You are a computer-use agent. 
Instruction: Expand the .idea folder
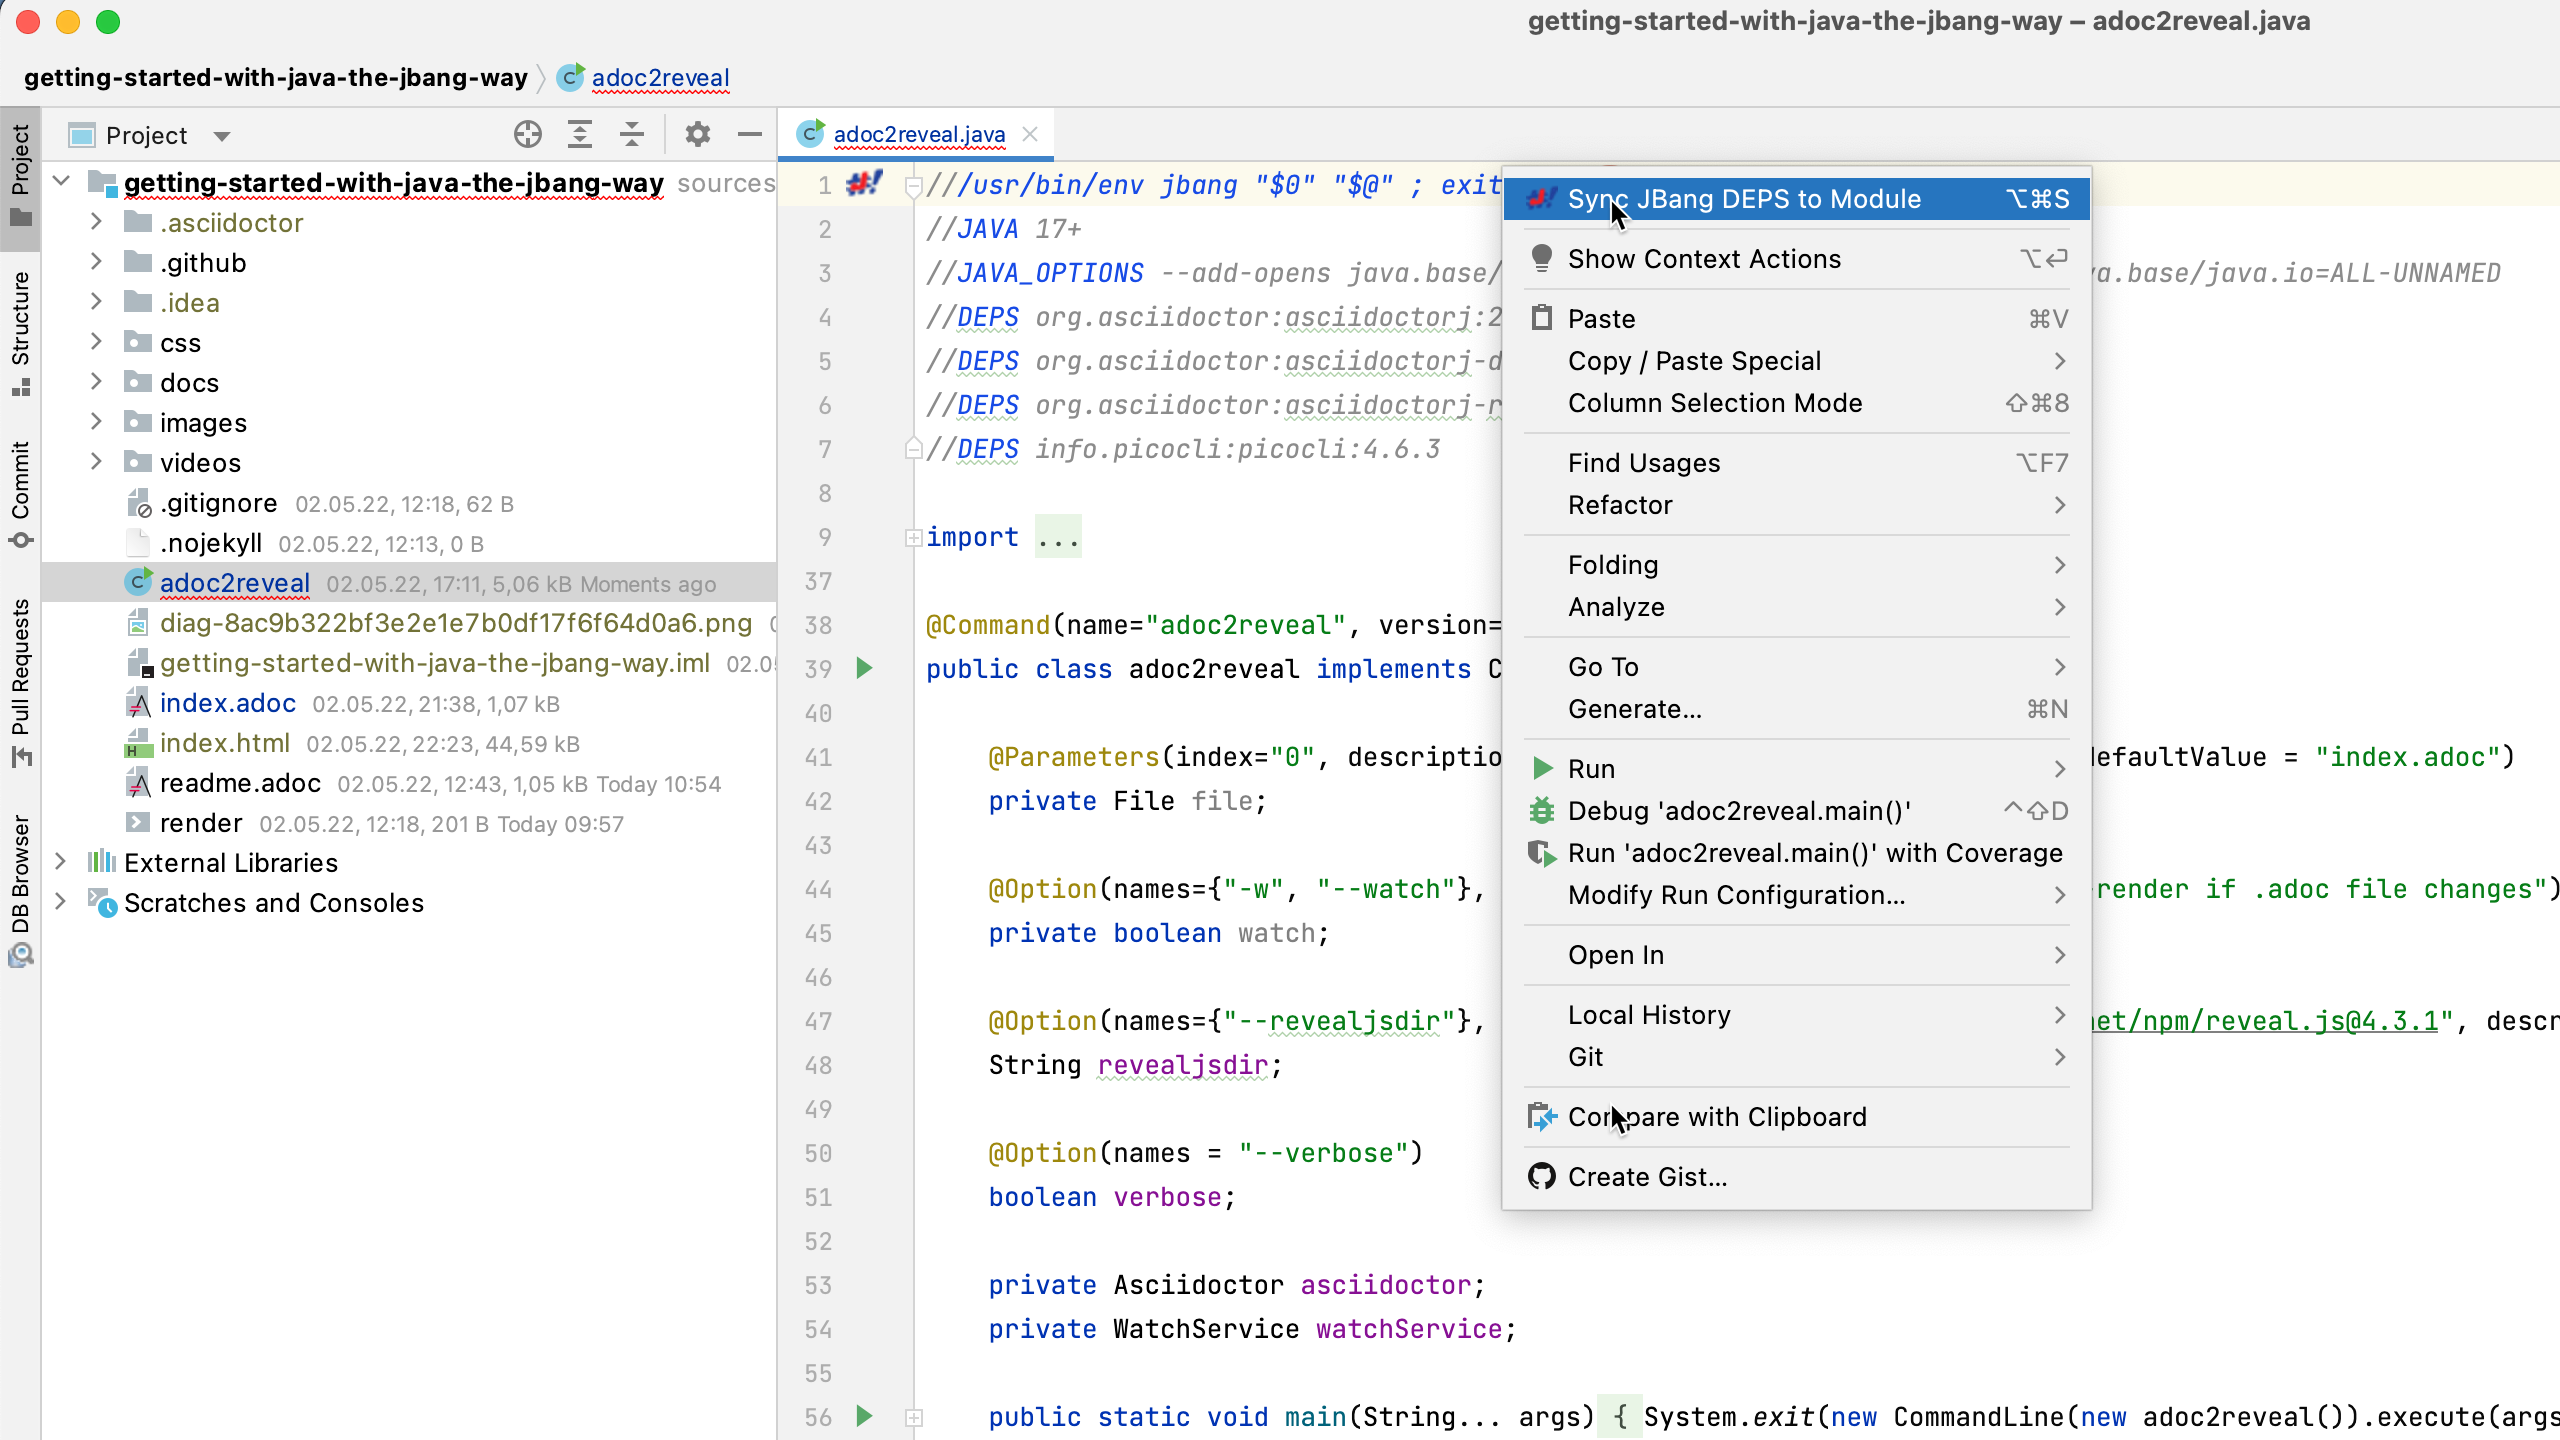[96, 302]
